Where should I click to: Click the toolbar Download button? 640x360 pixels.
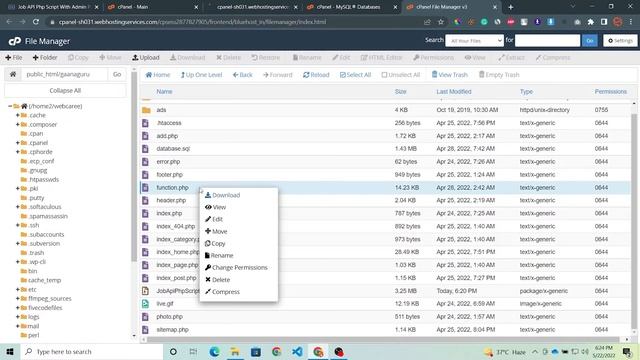click(187, 58)
